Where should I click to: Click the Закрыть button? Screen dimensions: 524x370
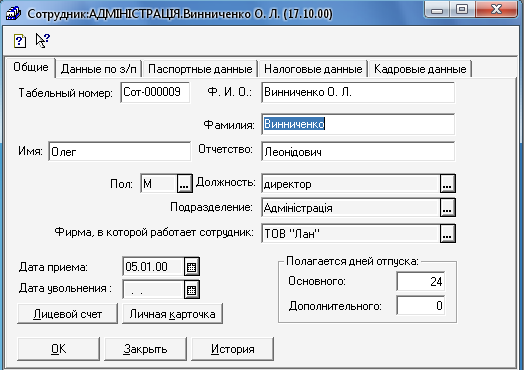pyautogui.click(x=145, y=349)
